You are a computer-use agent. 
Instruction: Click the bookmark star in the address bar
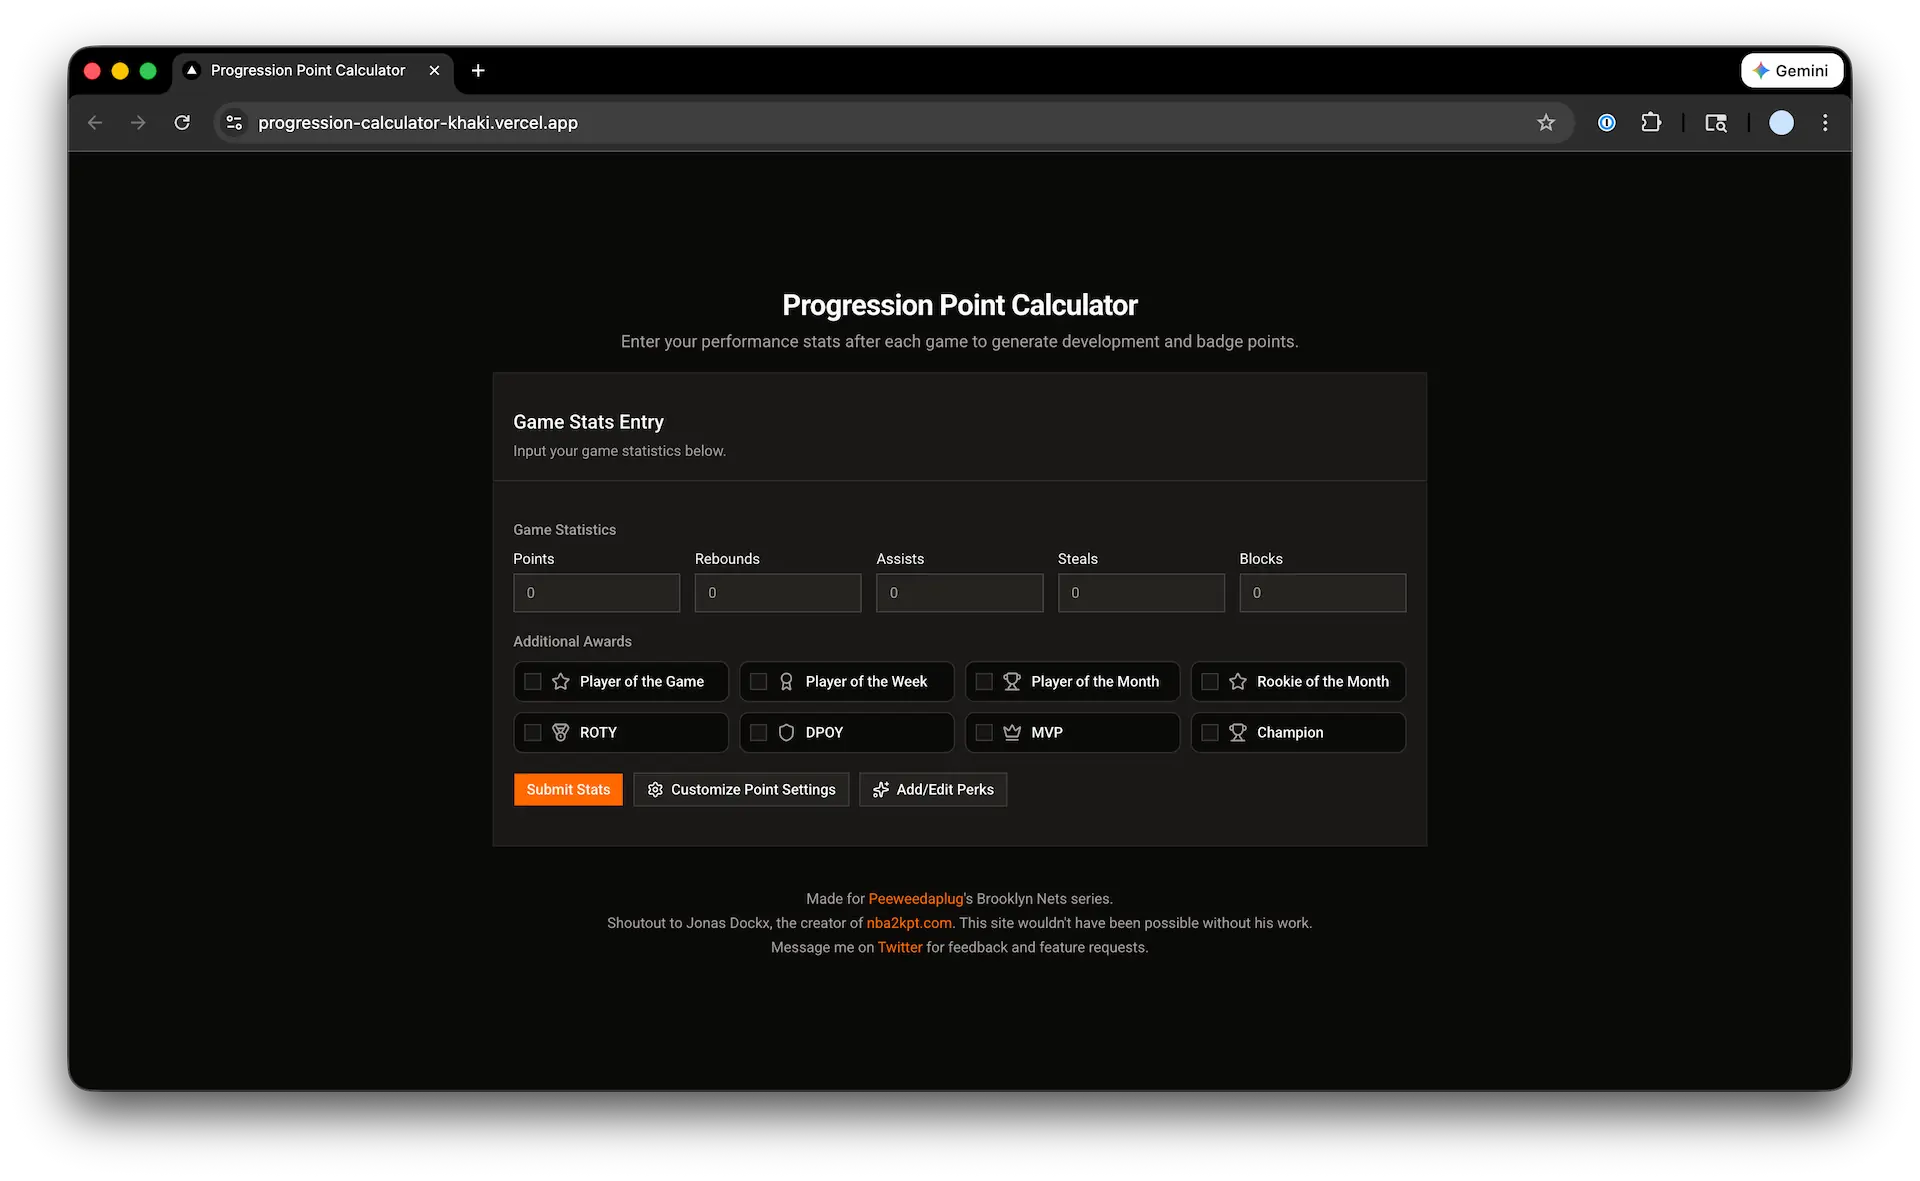[x=1546, y=122]
